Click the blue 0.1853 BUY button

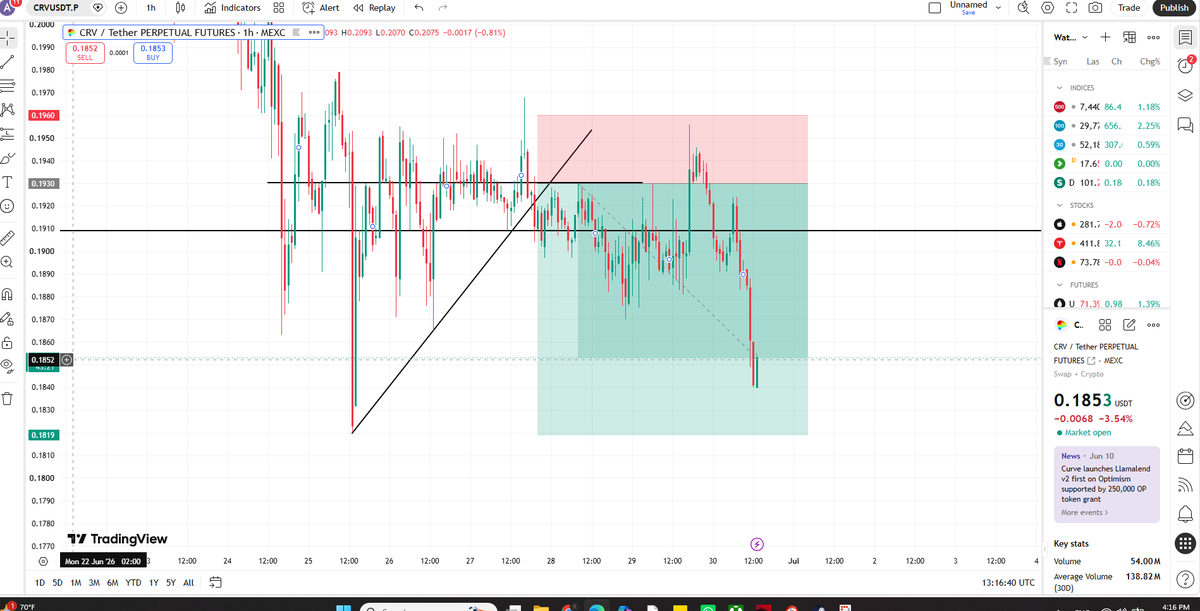[x=153, y=52]
